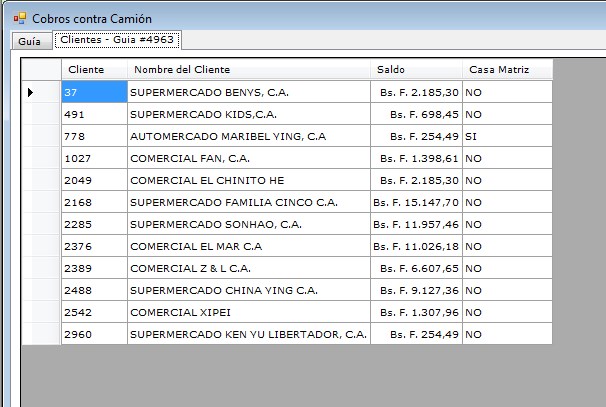The height and width of the screenshot is (407, 606).
Task: Select client number cell 37
Action: coord(94,92)
